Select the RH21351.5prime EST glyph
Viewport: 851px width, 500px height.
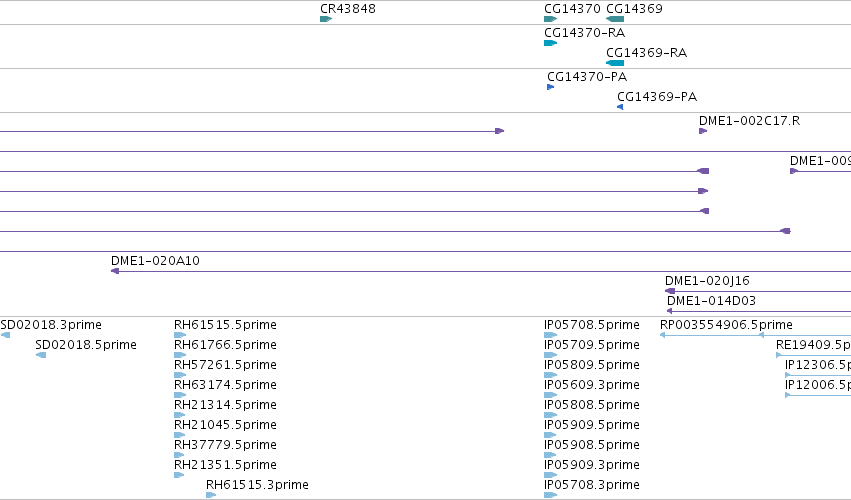[179, 475]
